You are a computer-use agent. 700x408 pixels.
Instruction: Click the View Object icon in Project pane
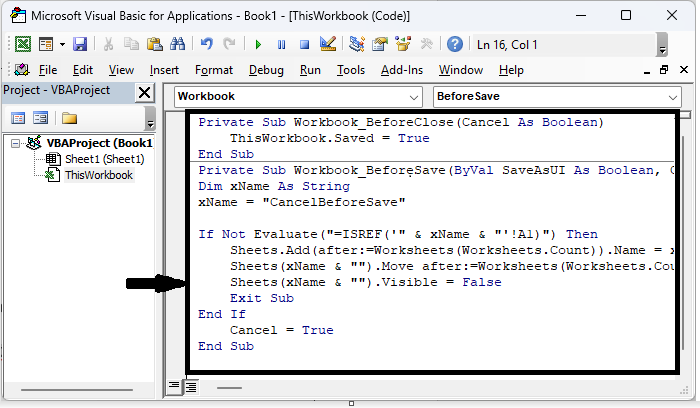pyautogui.click(x=41, y=118)
